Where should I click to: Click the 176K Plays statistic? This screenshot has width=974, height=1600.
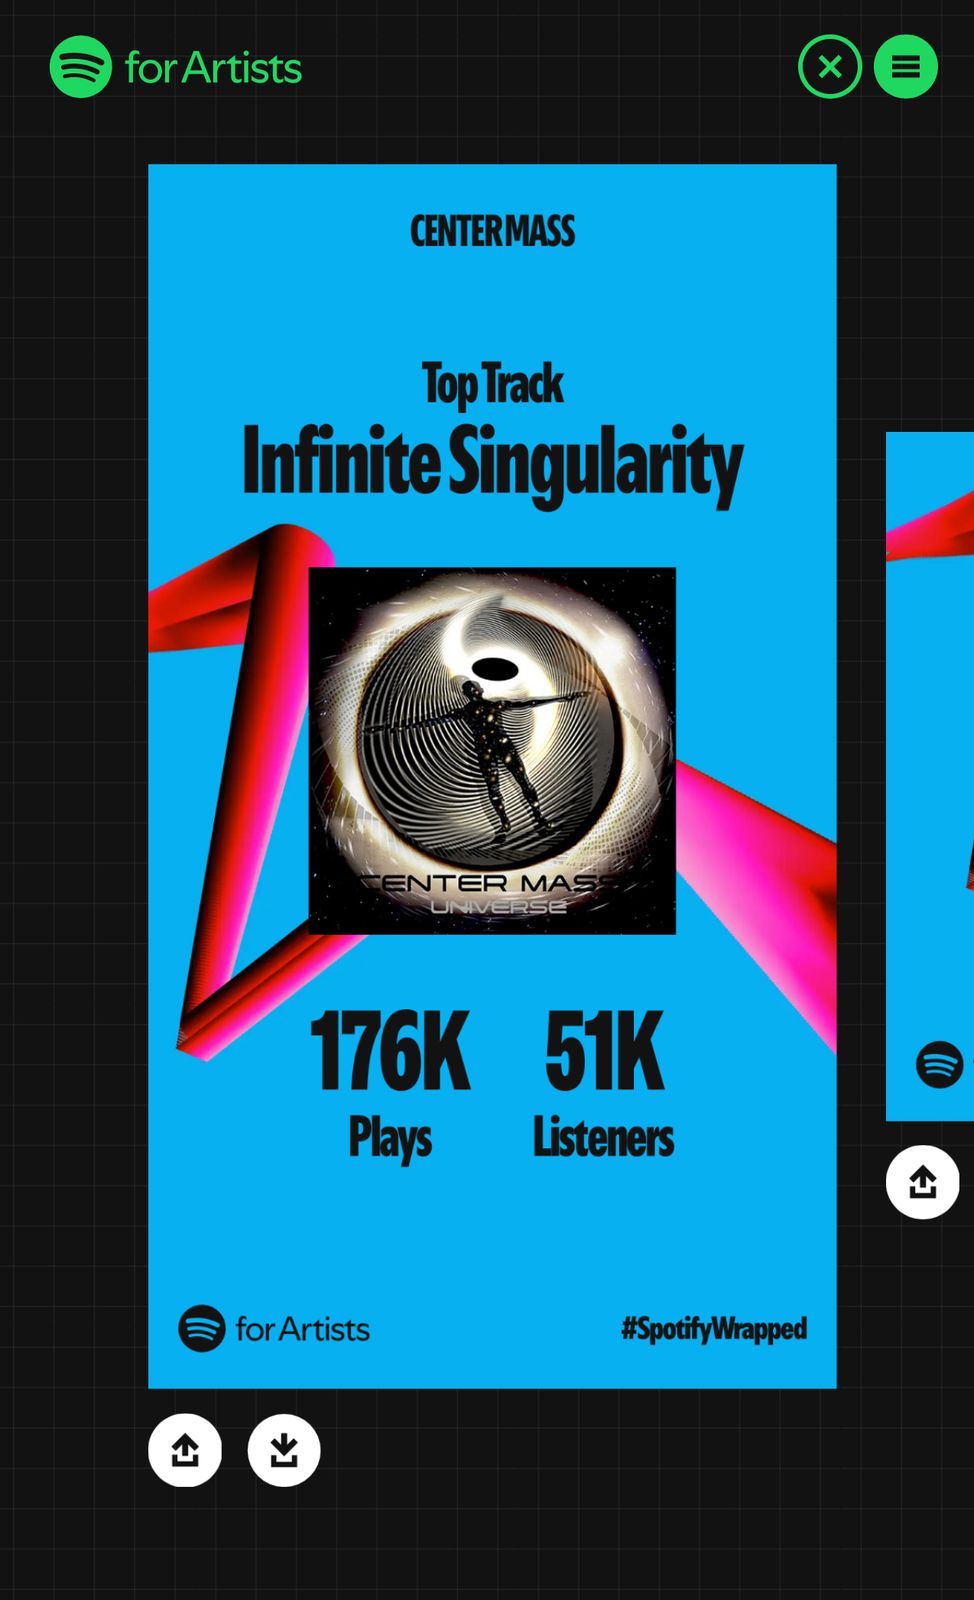[390, 1084]
